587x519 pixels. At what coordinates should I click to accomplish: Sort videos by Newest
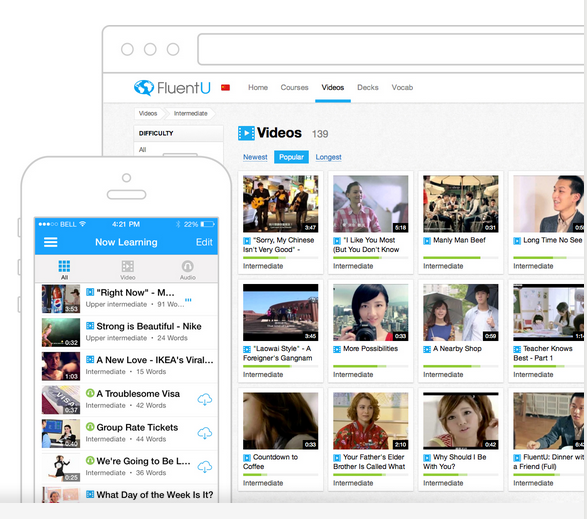(x=255, y=157)
